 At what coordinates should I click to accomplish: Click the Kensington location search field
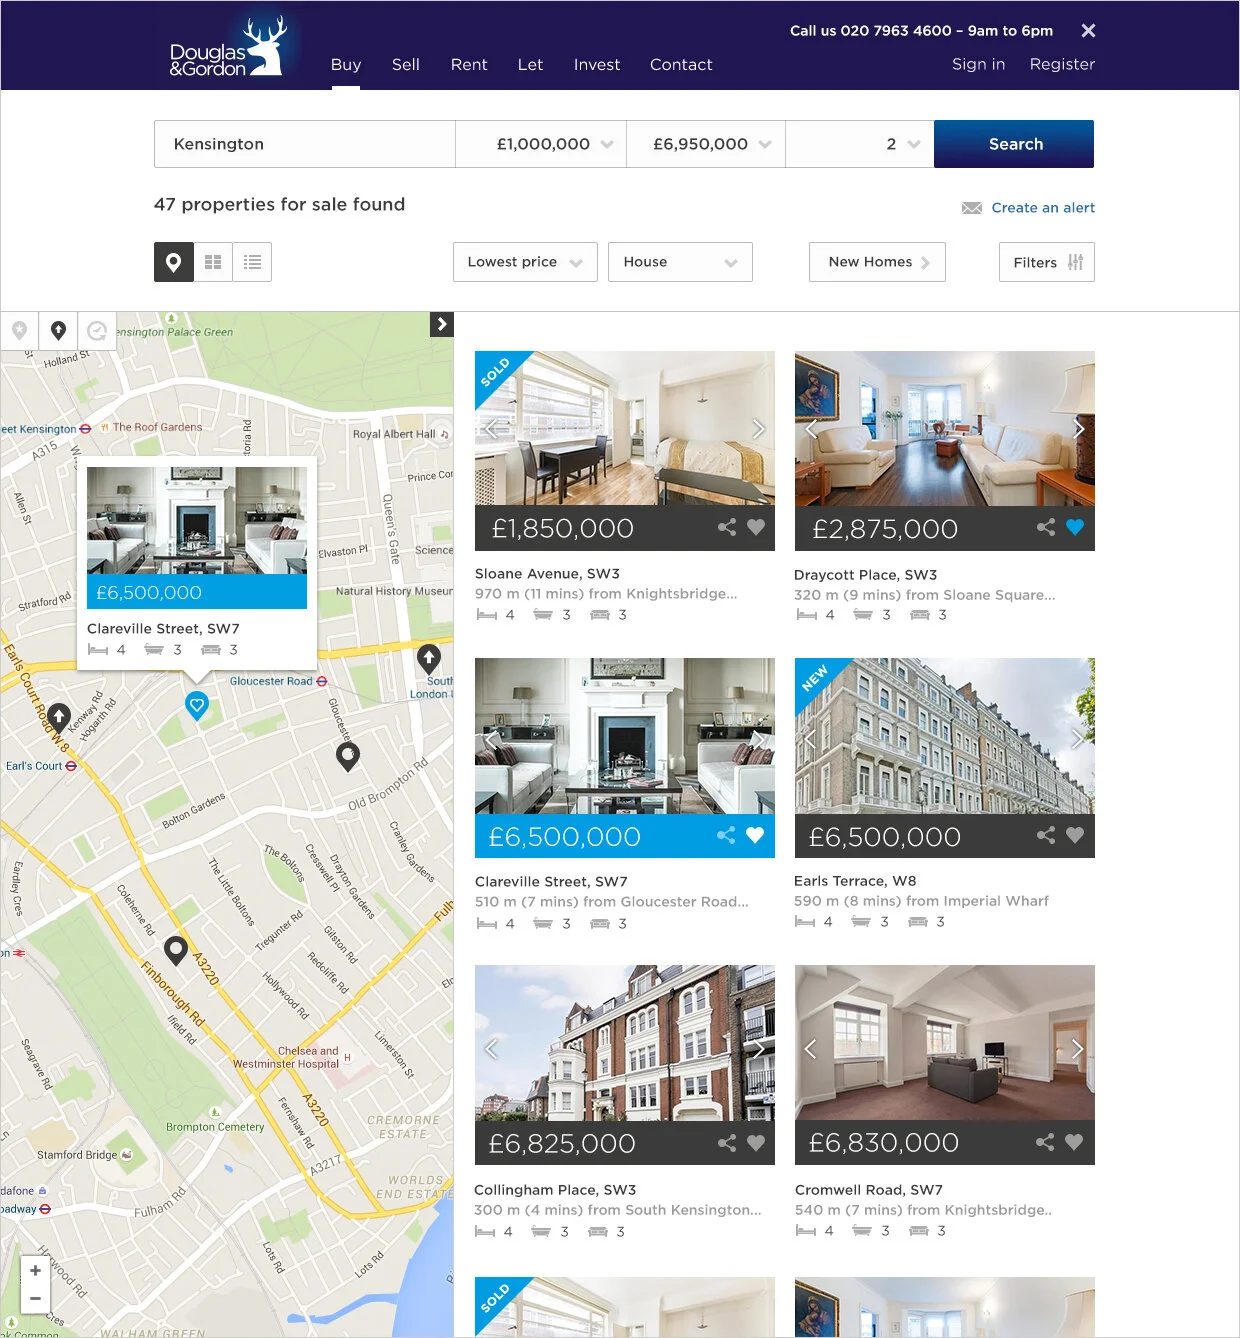[x=305, y=144]
